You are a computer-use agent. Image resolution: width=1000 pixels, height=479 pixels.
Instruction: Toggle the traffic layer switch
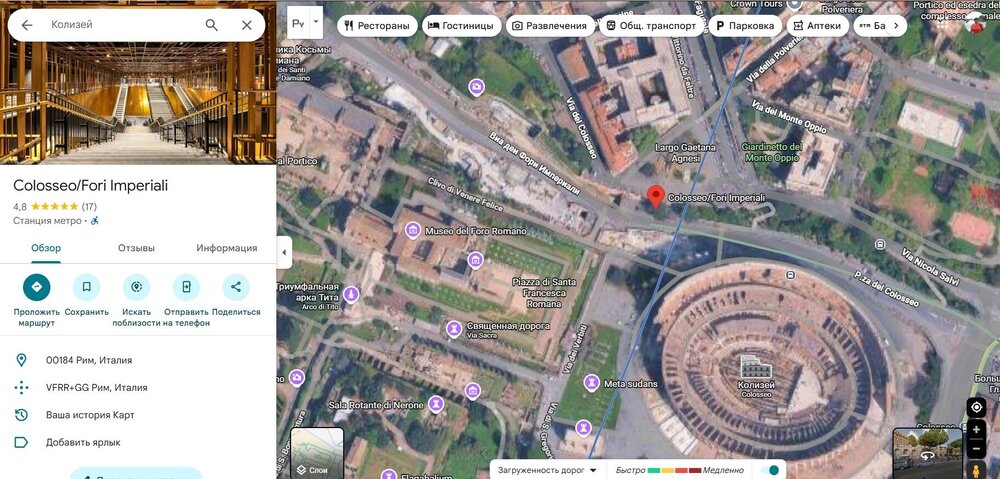(771, 470)
